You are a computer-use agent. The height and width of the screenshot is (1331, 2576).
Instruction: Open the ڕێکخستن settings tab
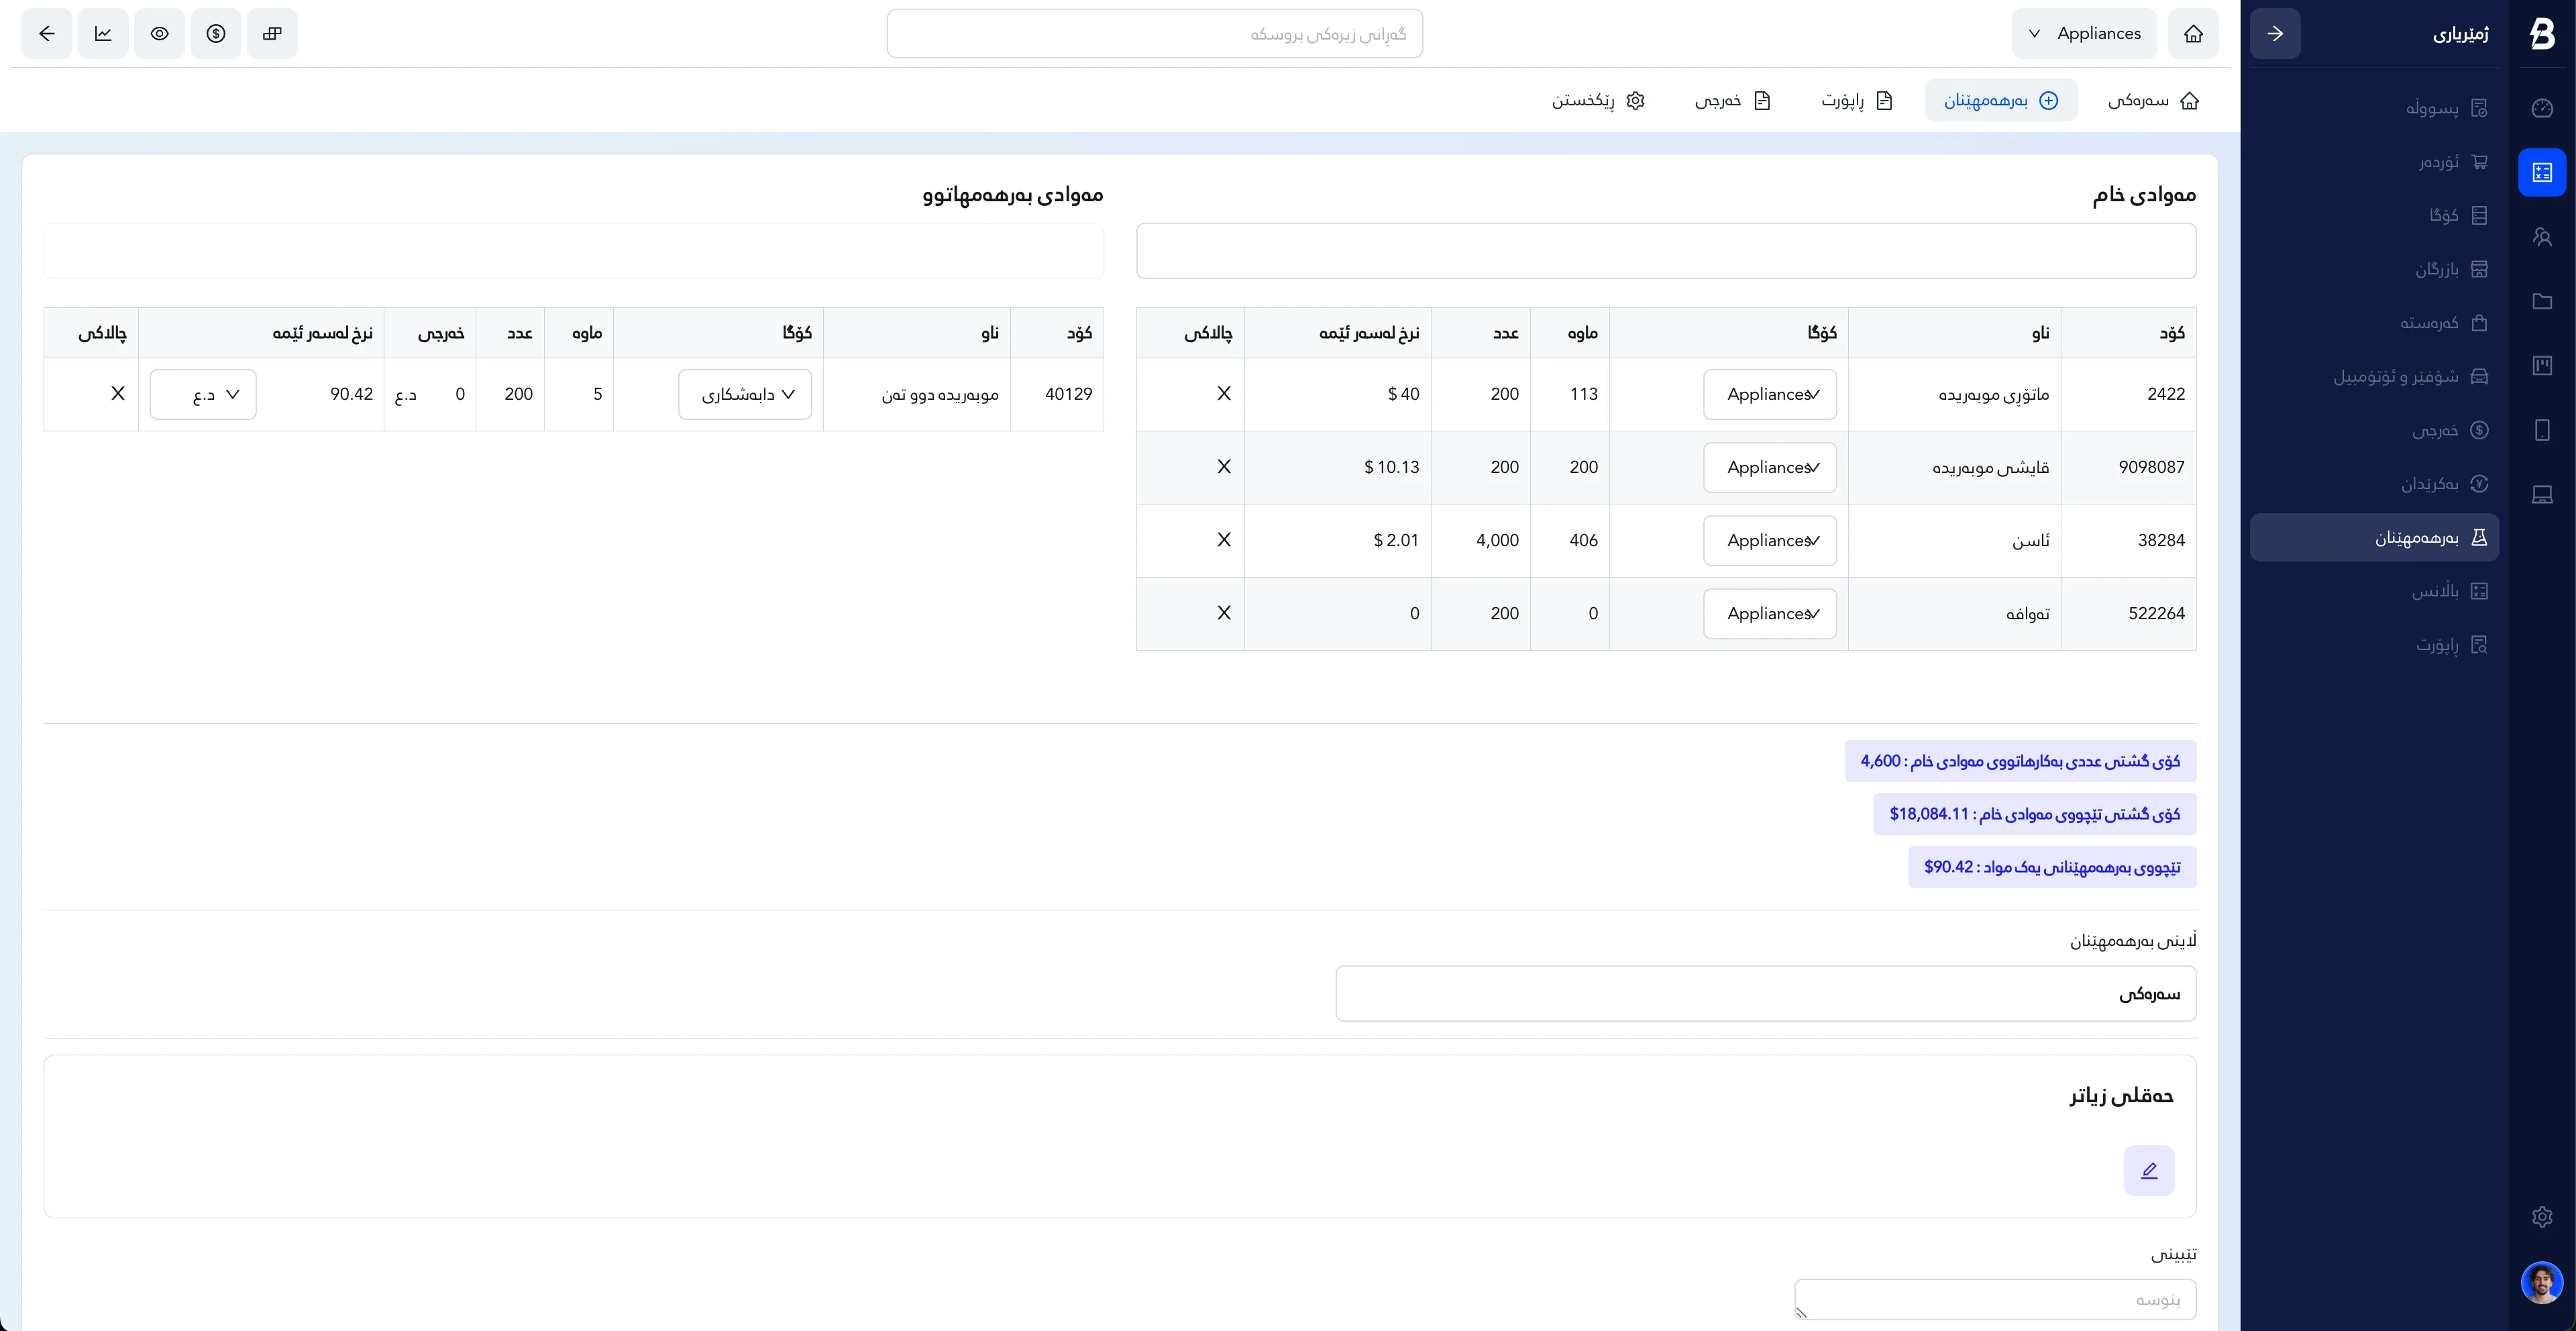pyautogui.click(x=1597, y=101)
